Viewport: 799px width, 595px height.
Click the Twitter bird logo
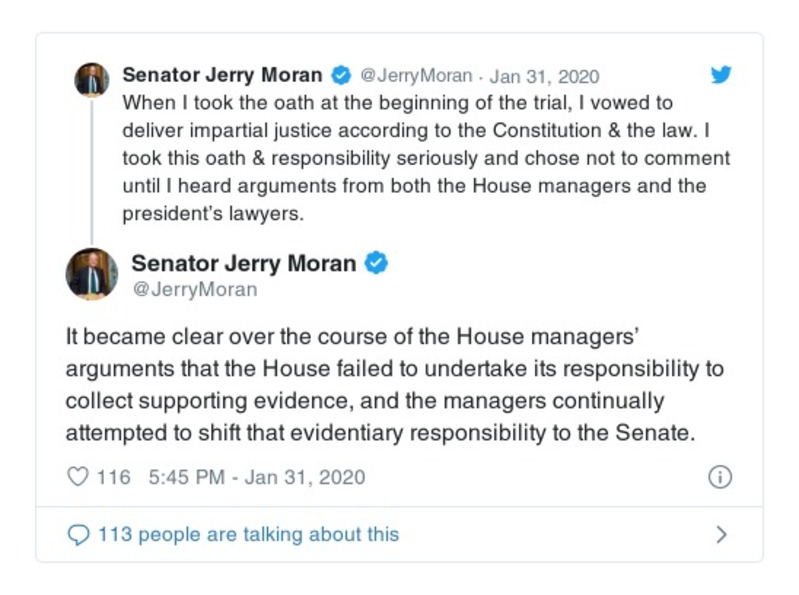pos(720,76)
